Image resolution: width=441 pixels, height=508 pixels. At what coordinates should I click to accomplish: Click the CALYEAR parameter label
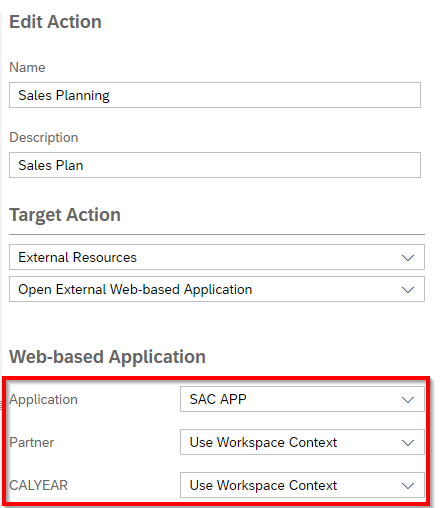(x=38, y=485)
